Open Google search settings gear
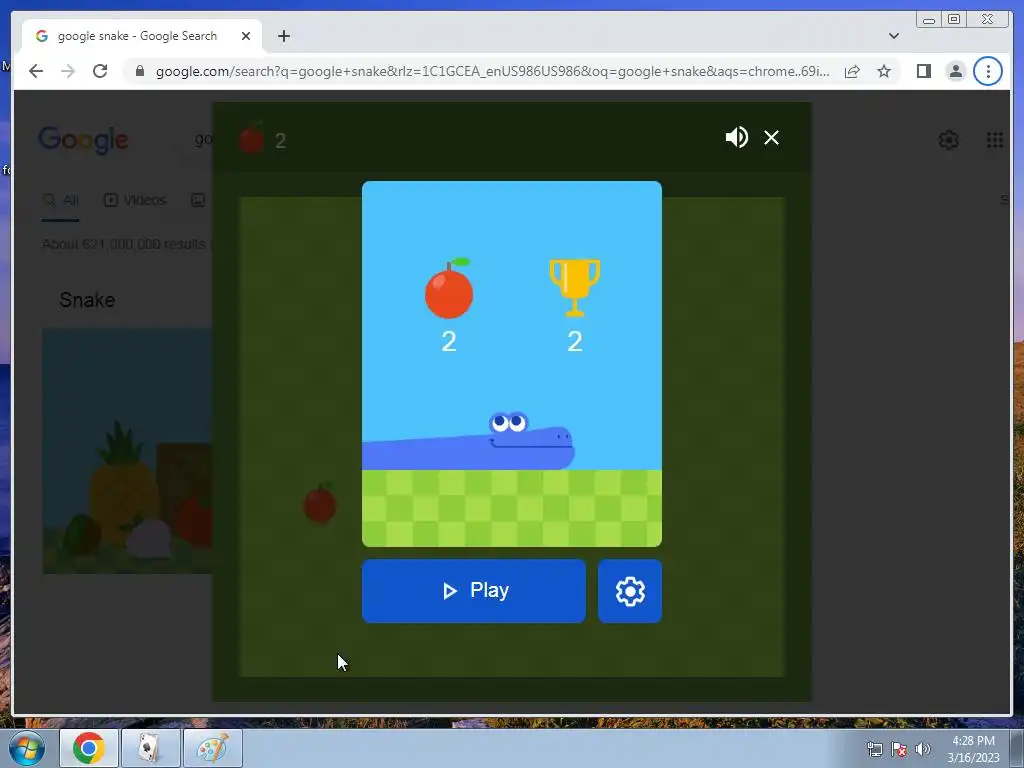This screenshot has height=768, width=1024. pyautogui.click(x=948, y=140)
